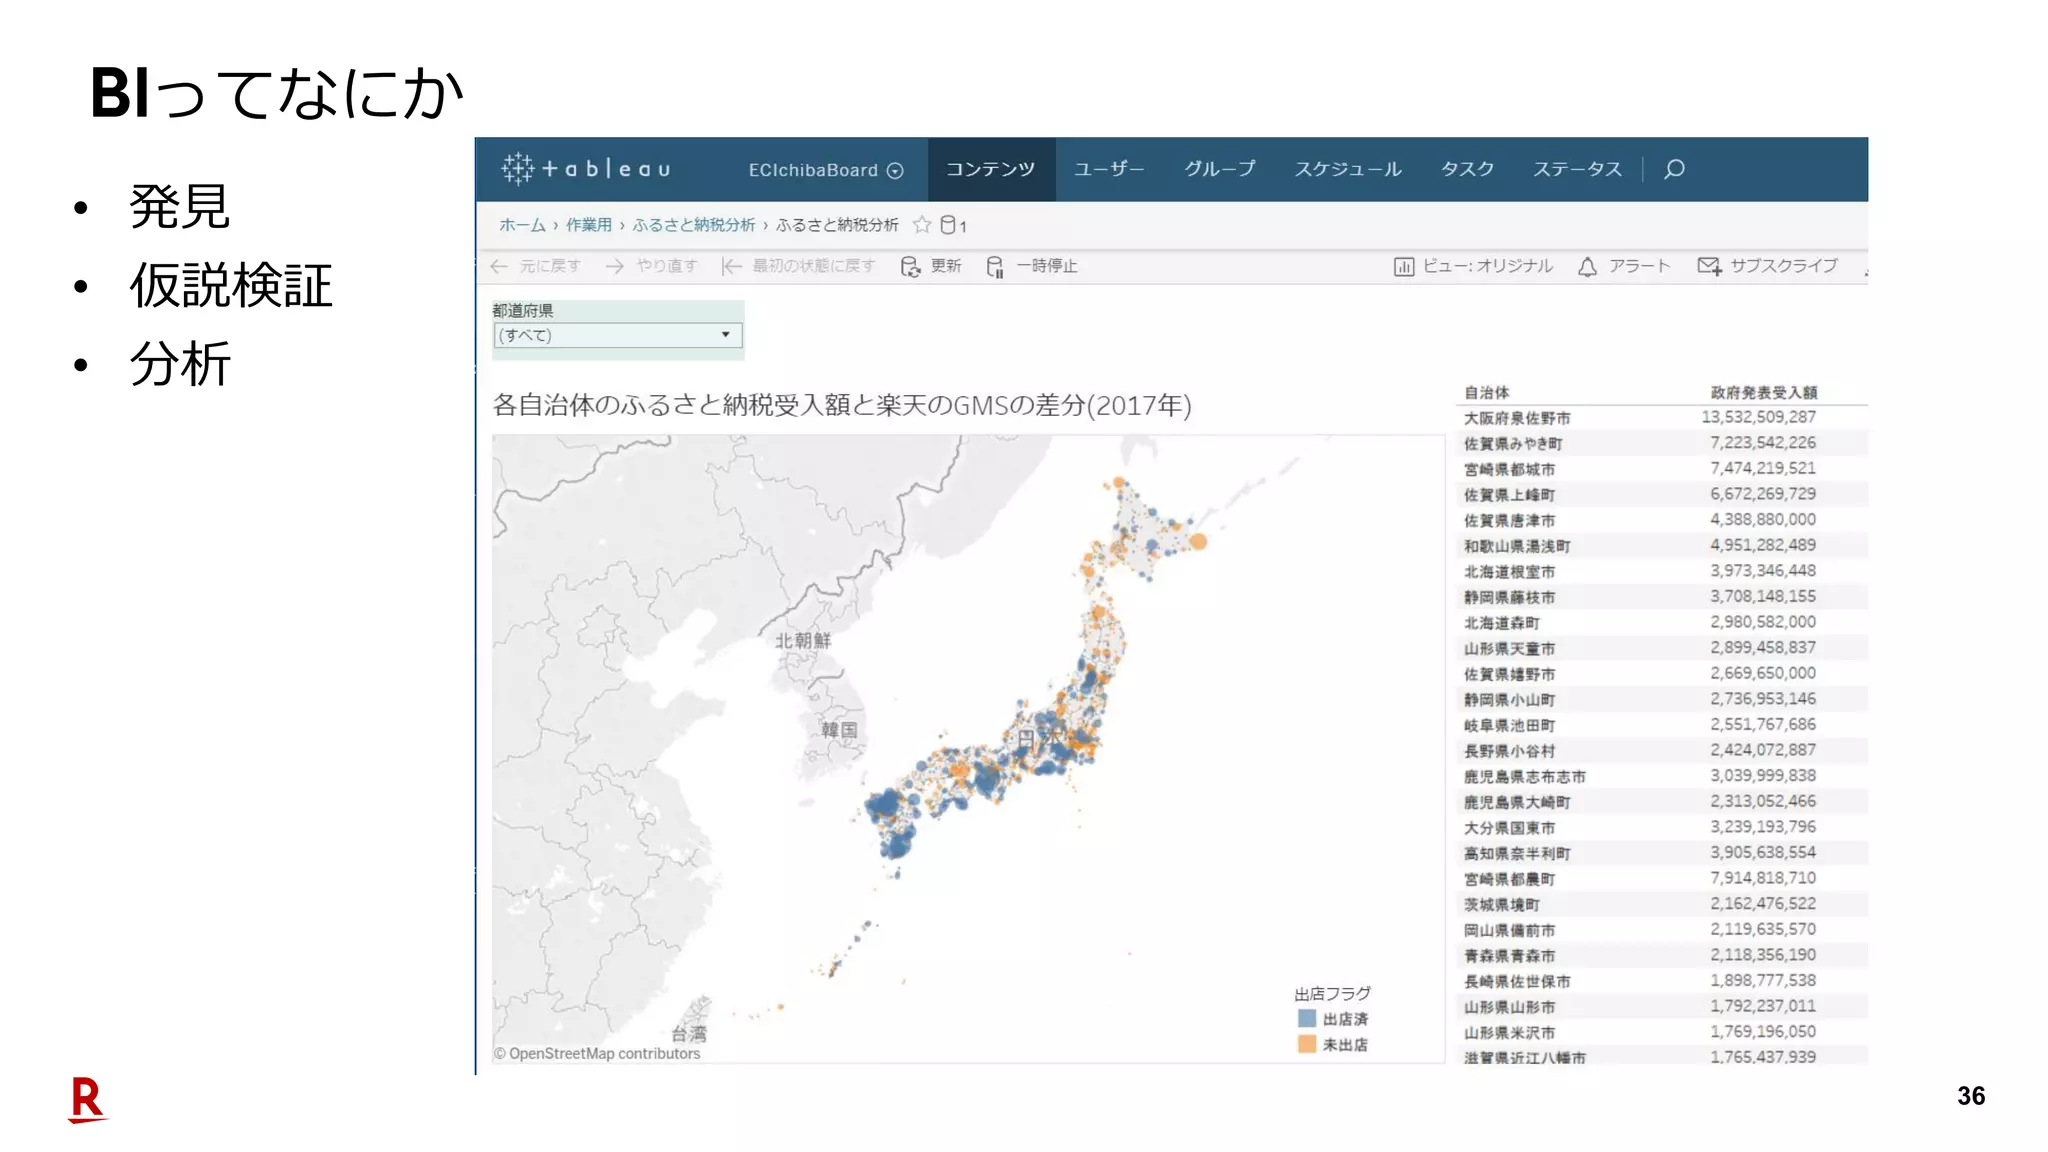Click the subscribe envelope icon

point(1708,266)
